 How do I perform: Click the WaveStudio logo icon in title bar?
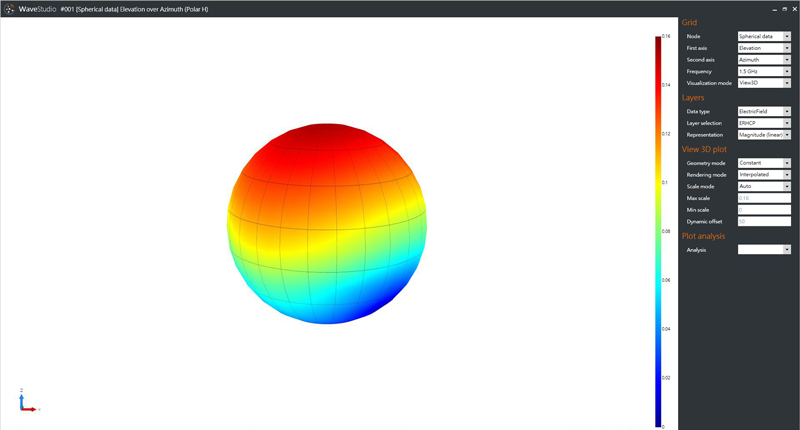(10, 8)
